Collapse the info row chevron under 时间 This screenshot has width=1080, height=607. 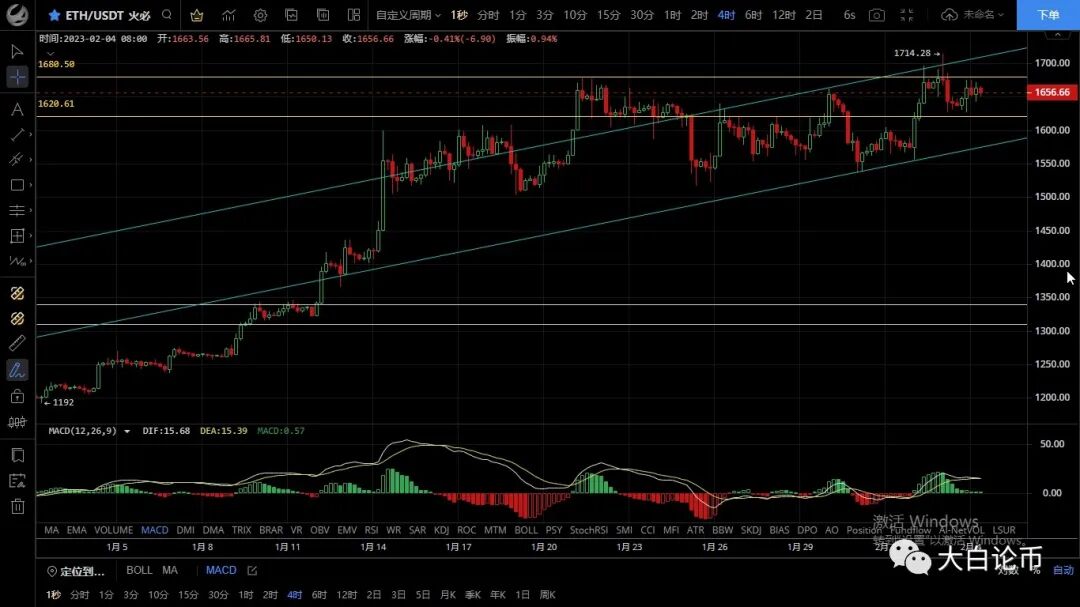[x=50, y=53]
